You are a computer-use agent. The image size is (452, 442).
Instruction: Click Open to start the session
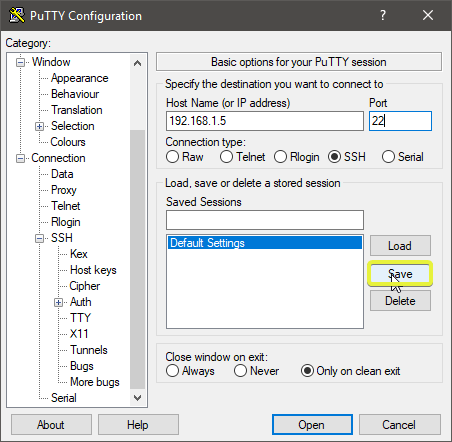click(312, 425)
